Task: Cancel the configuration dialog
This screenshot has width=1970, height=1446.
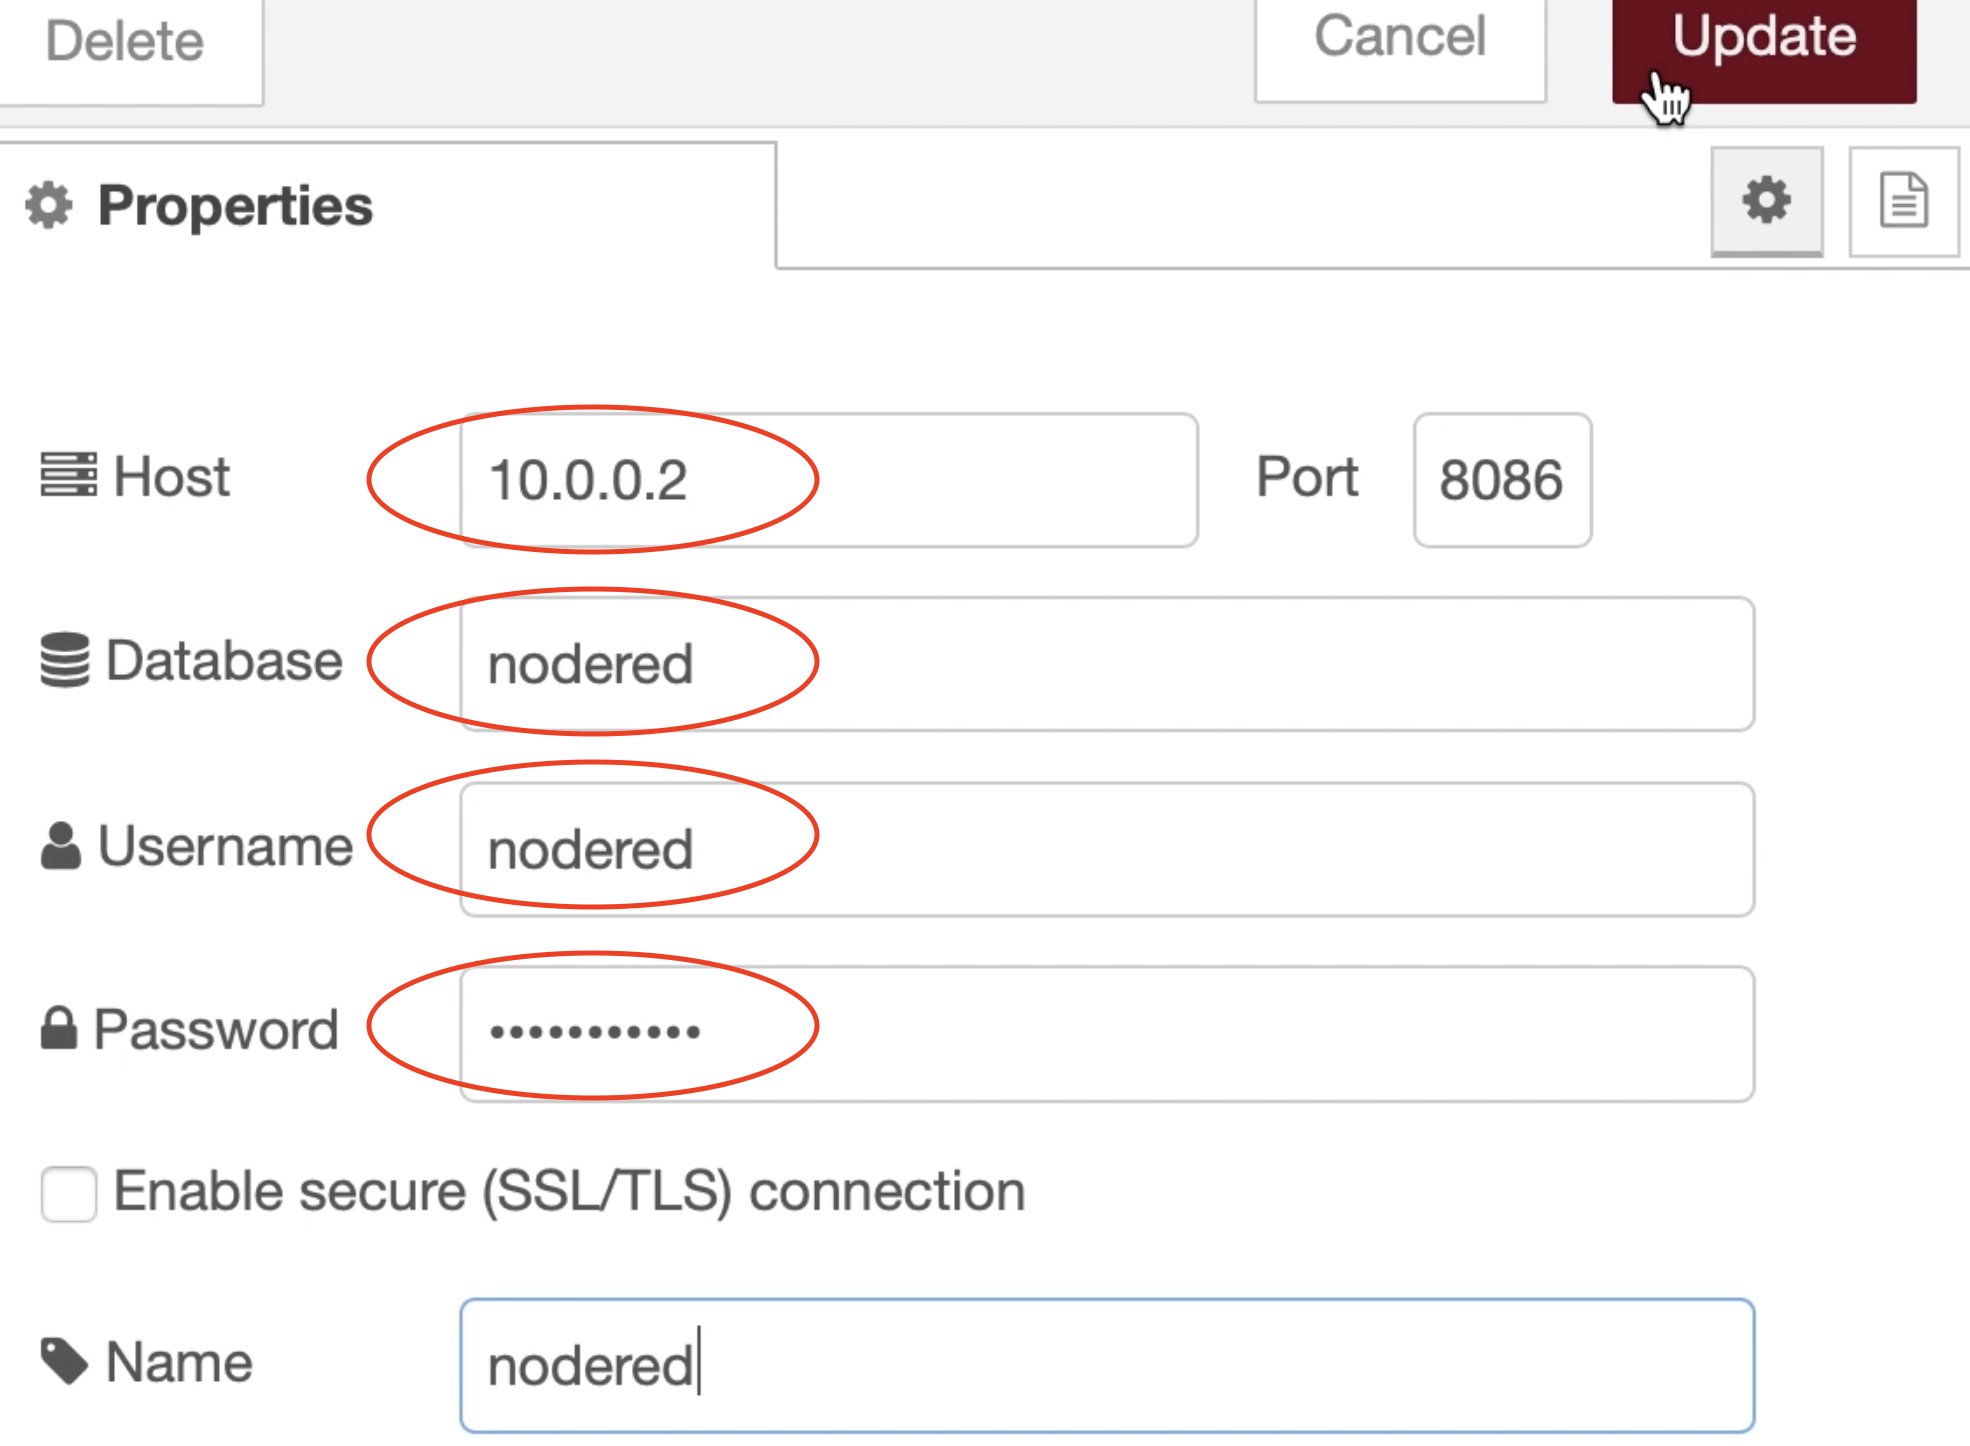Action: pyautogui.click(x=1398, y=38)
